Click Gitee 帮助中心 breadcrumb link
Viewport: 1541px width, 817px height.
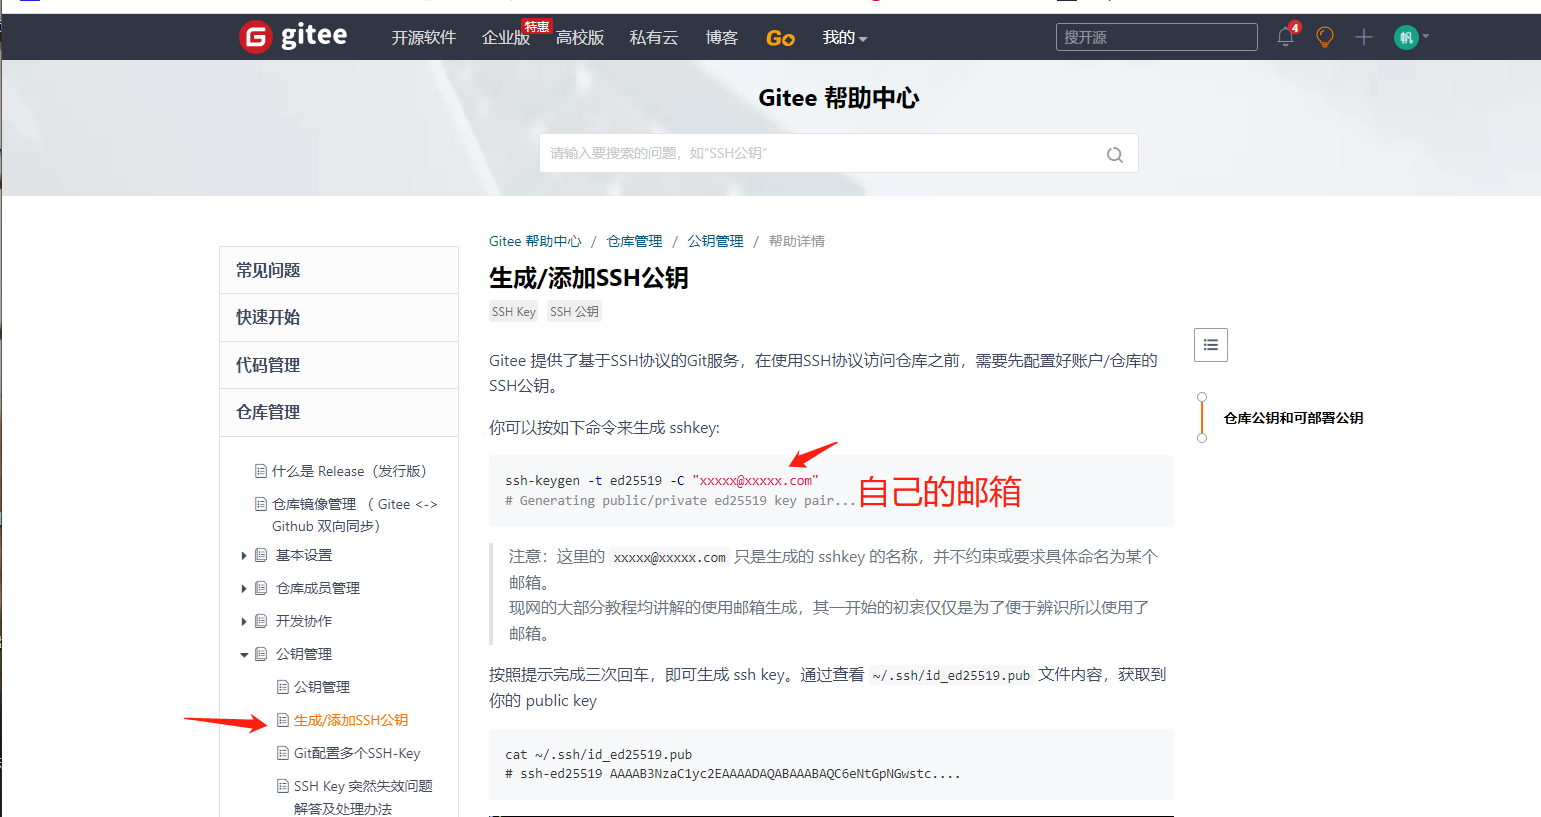[535, 241]
